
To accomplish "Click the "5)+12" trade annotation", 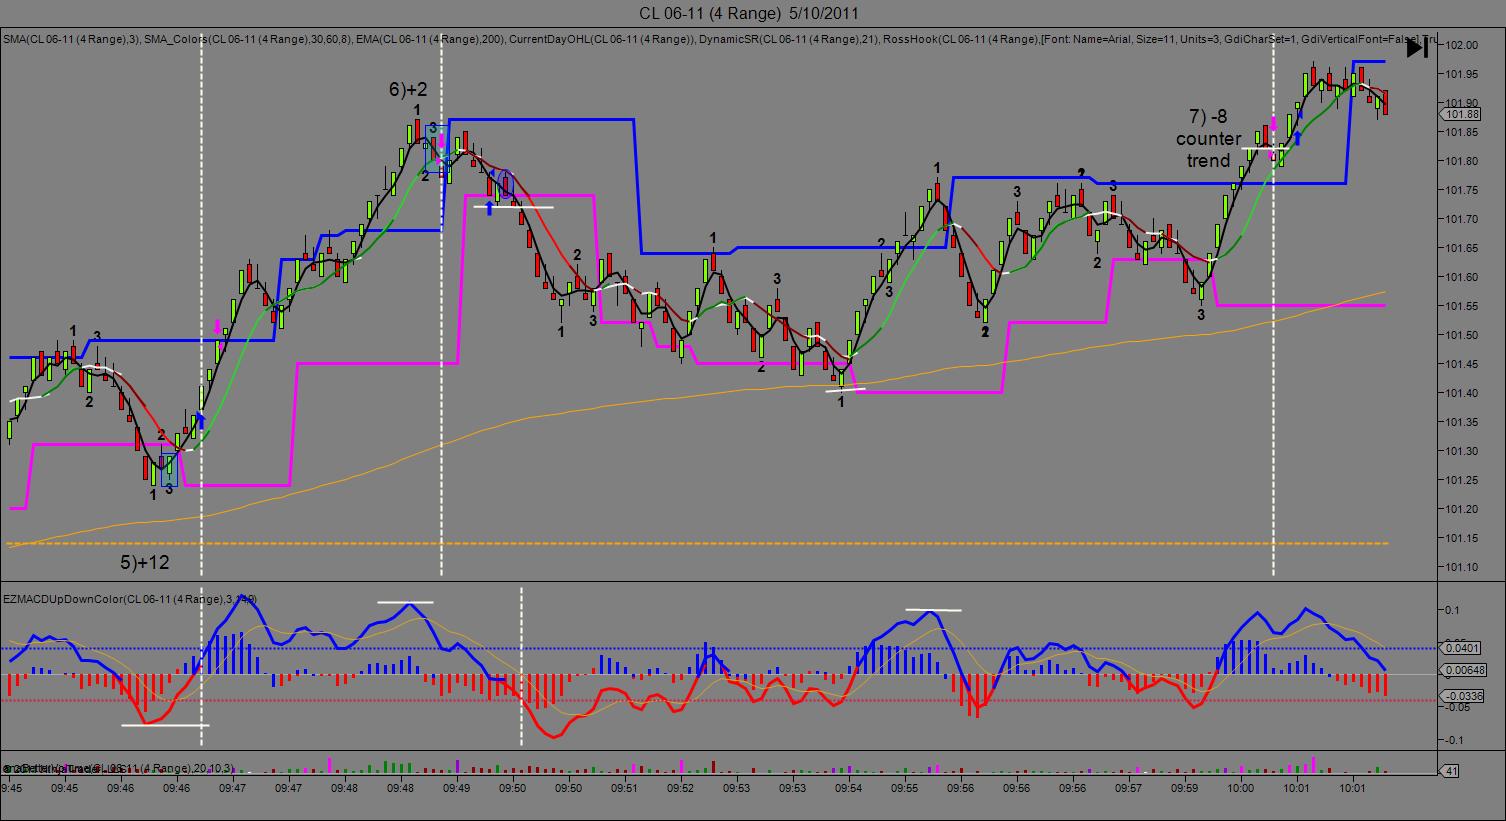I will (x=145, y=563).
